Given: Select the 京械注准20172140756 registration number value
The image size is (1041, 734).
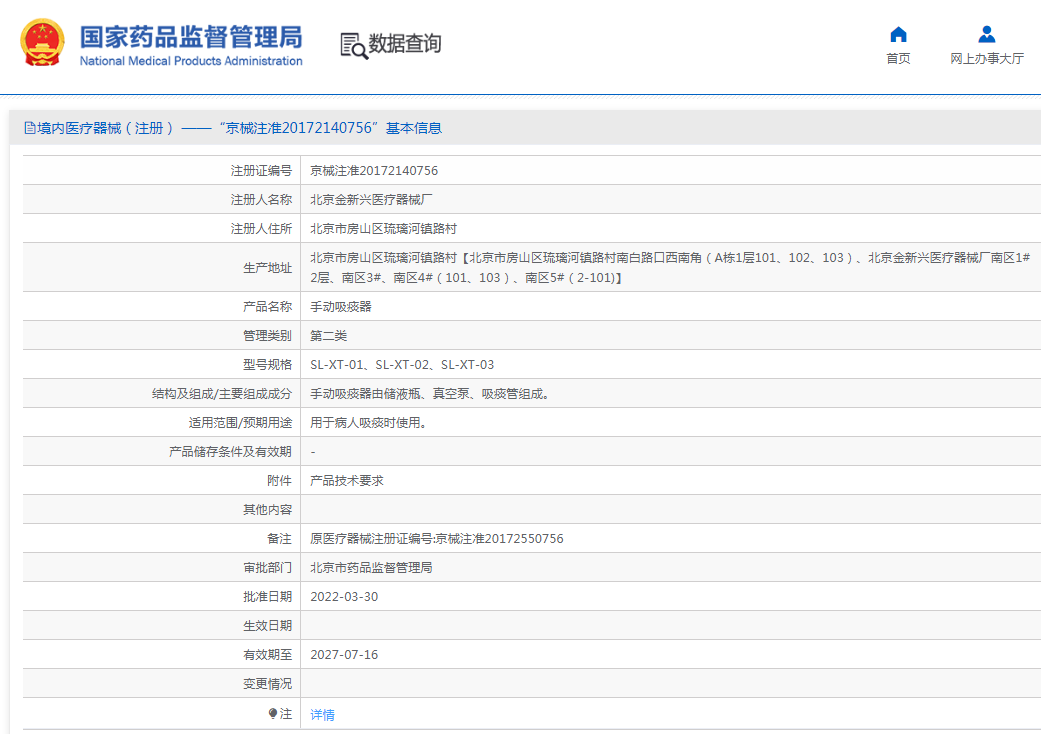Looking at the screenshot, I should coord(374,171).
